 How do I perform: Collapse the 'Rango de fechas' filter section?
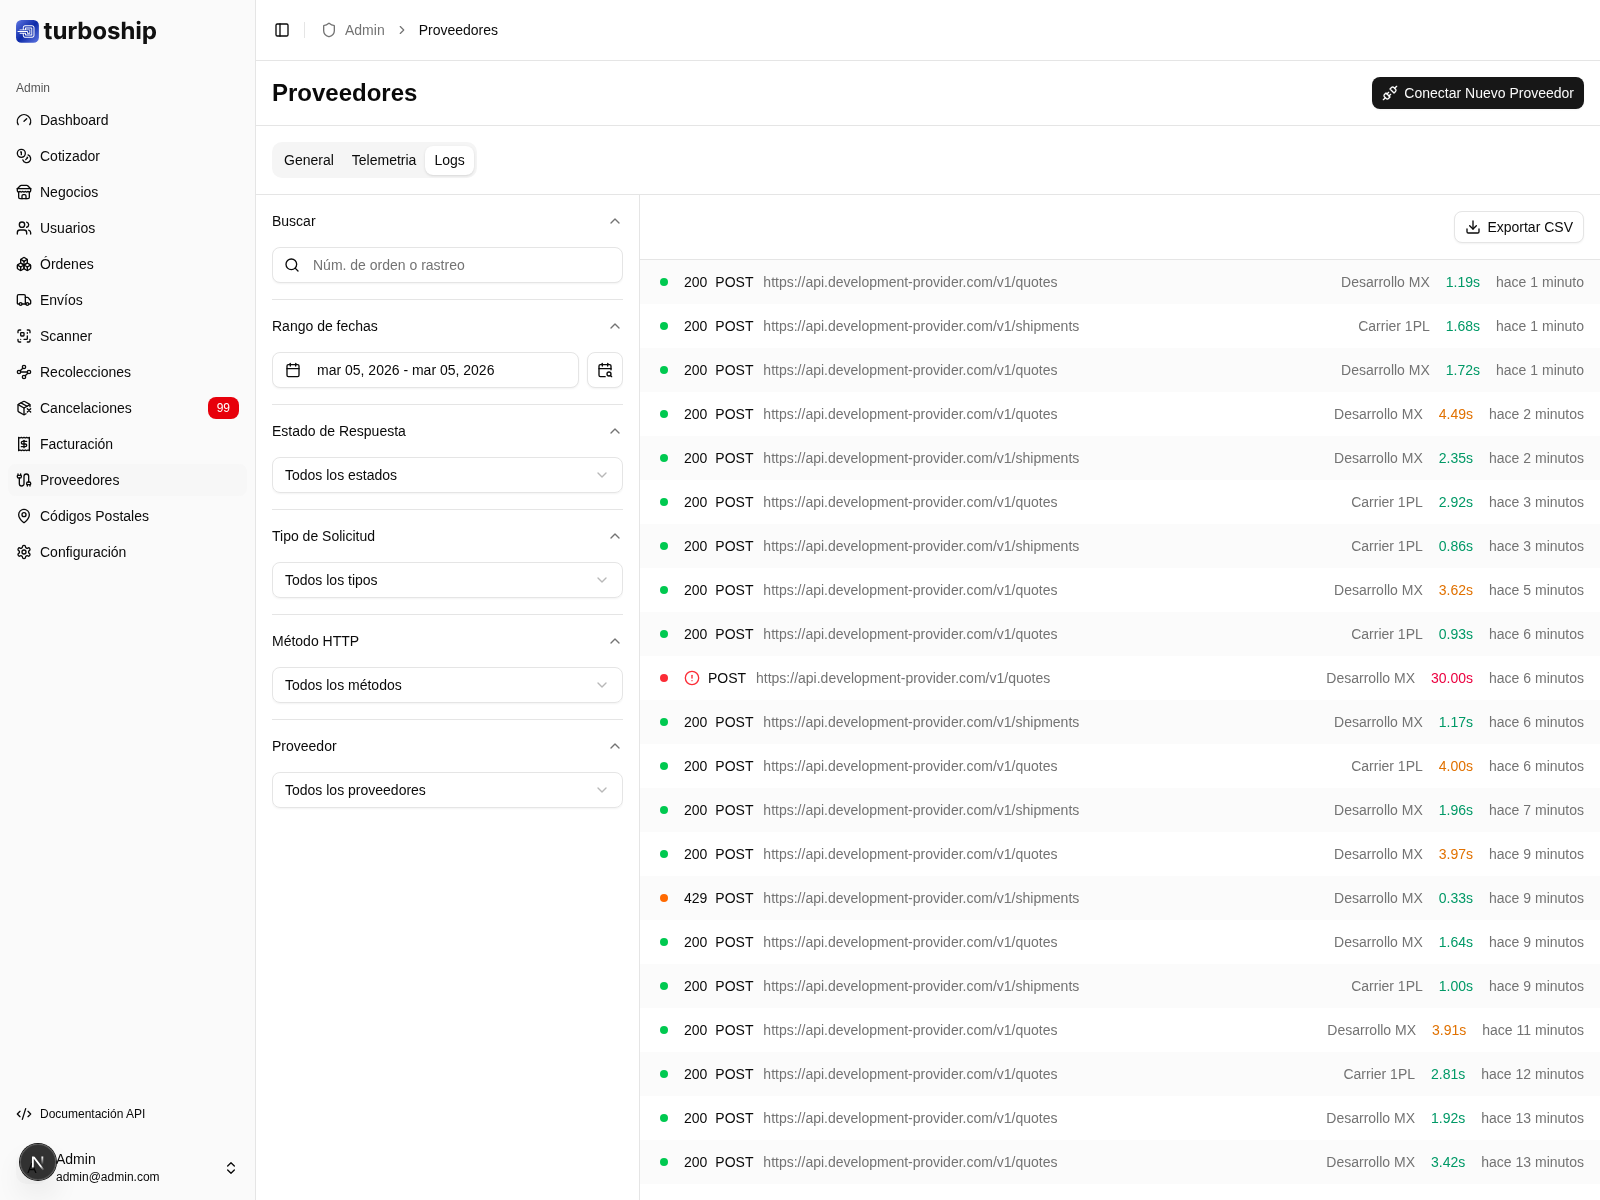[615, 326]
